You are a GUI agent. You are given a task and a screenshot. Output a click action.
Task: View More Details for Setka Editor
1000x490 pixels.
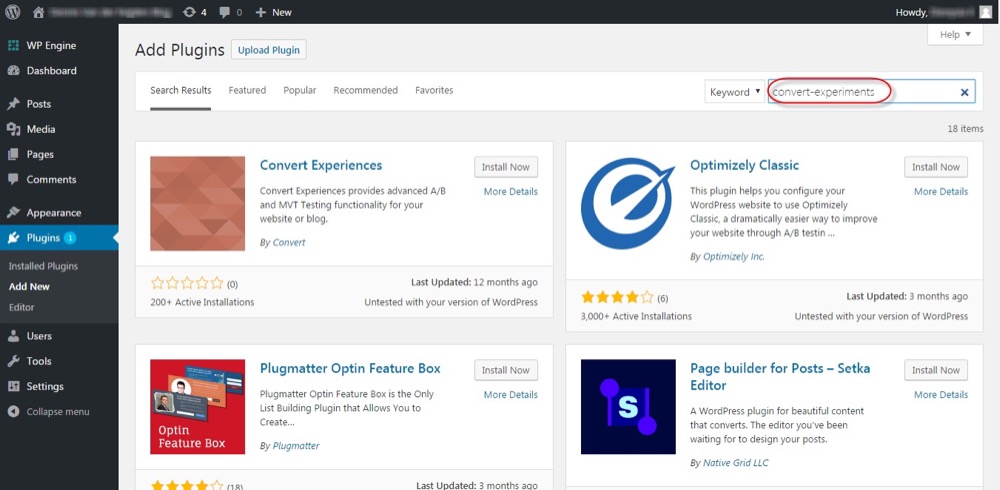click(x=941, y=394)
